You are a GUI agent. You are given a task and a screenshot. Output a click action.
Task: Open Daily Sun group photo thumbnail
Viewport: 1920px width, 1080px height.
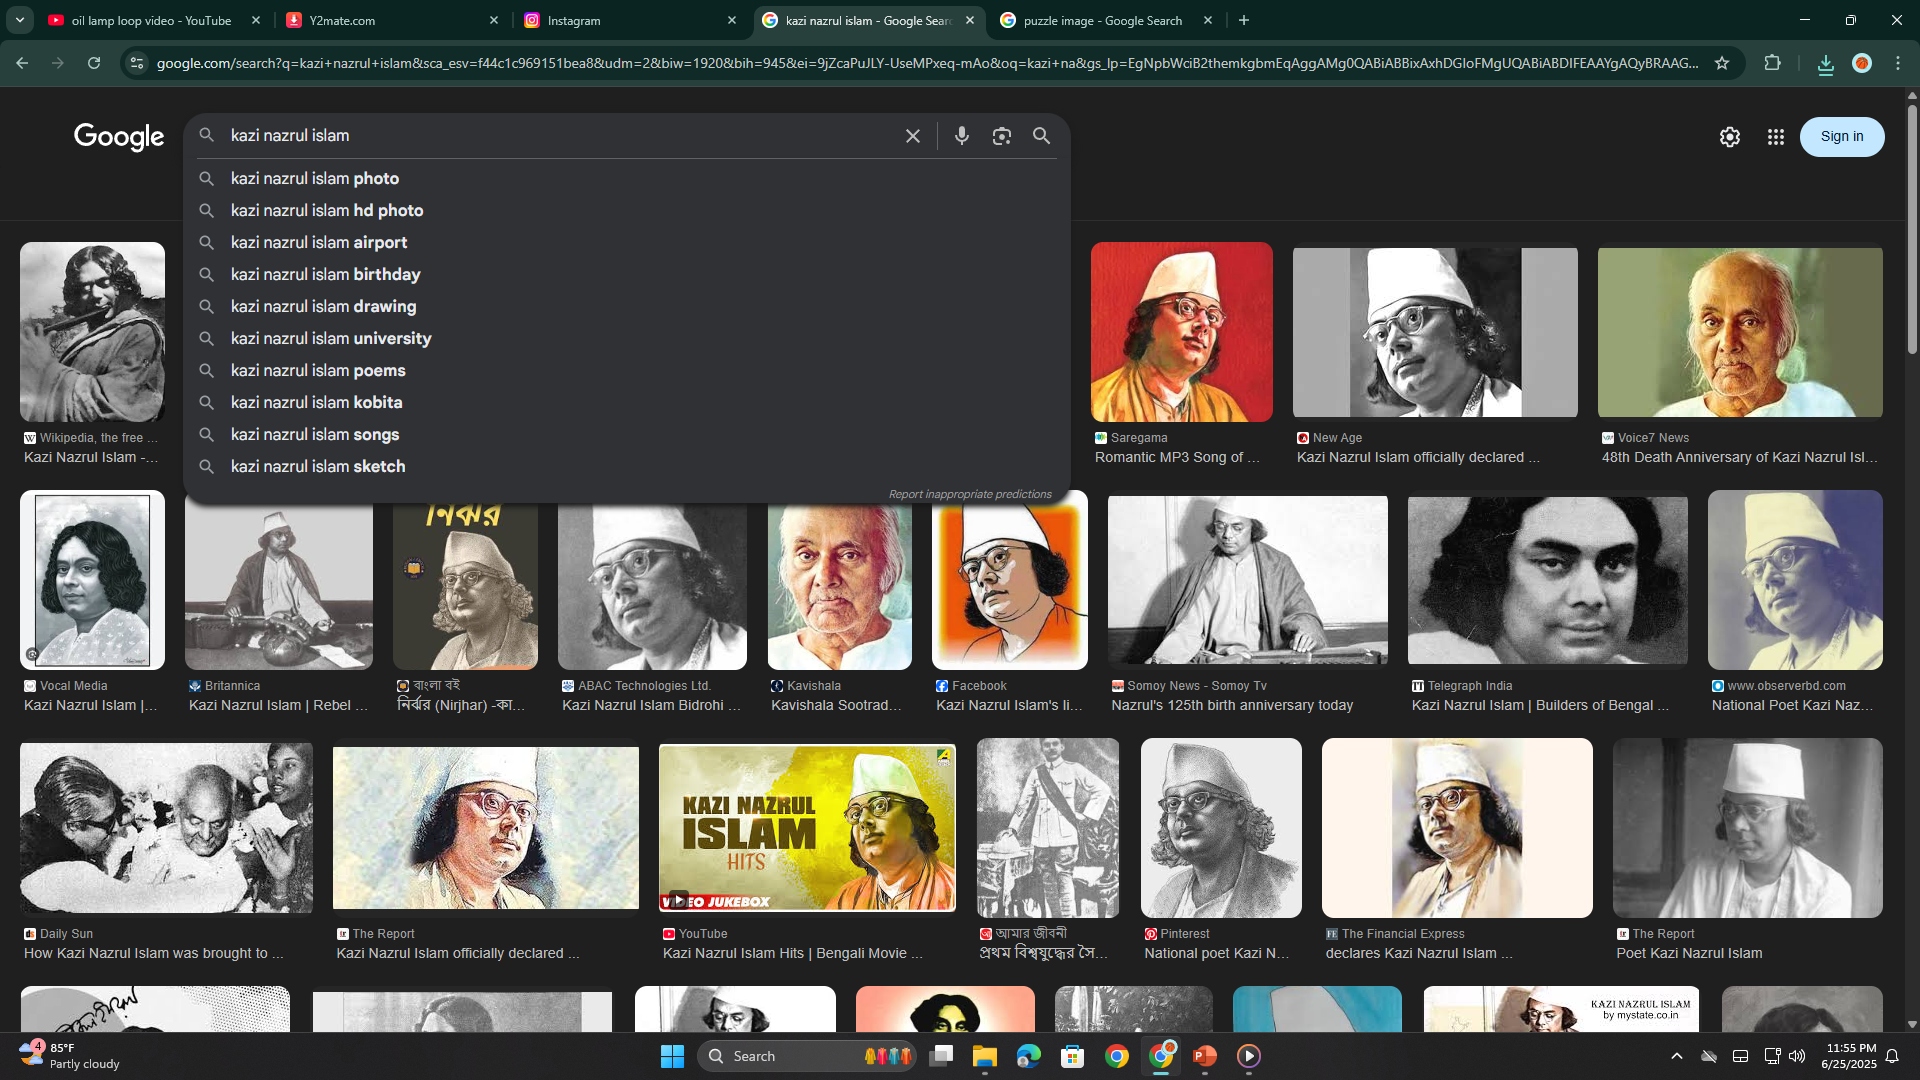[166, 827]
